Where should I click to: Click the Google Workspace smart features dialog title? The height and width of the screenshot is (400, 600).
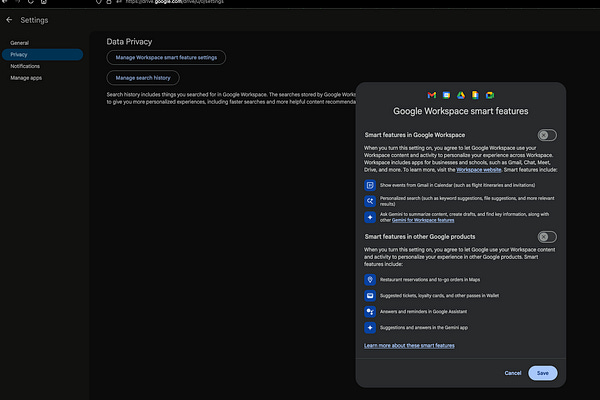pyautogui.click(x=460, y=111)
